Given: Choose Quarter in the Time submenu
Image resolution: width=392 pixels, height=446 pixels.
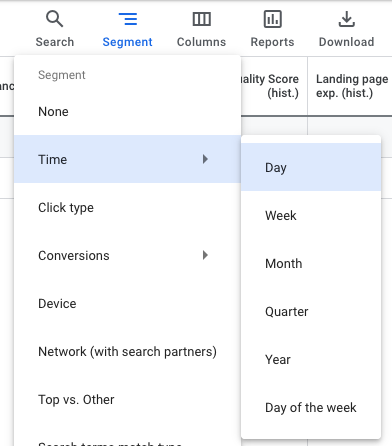Looking at the screenshot, I should [311, 311].
